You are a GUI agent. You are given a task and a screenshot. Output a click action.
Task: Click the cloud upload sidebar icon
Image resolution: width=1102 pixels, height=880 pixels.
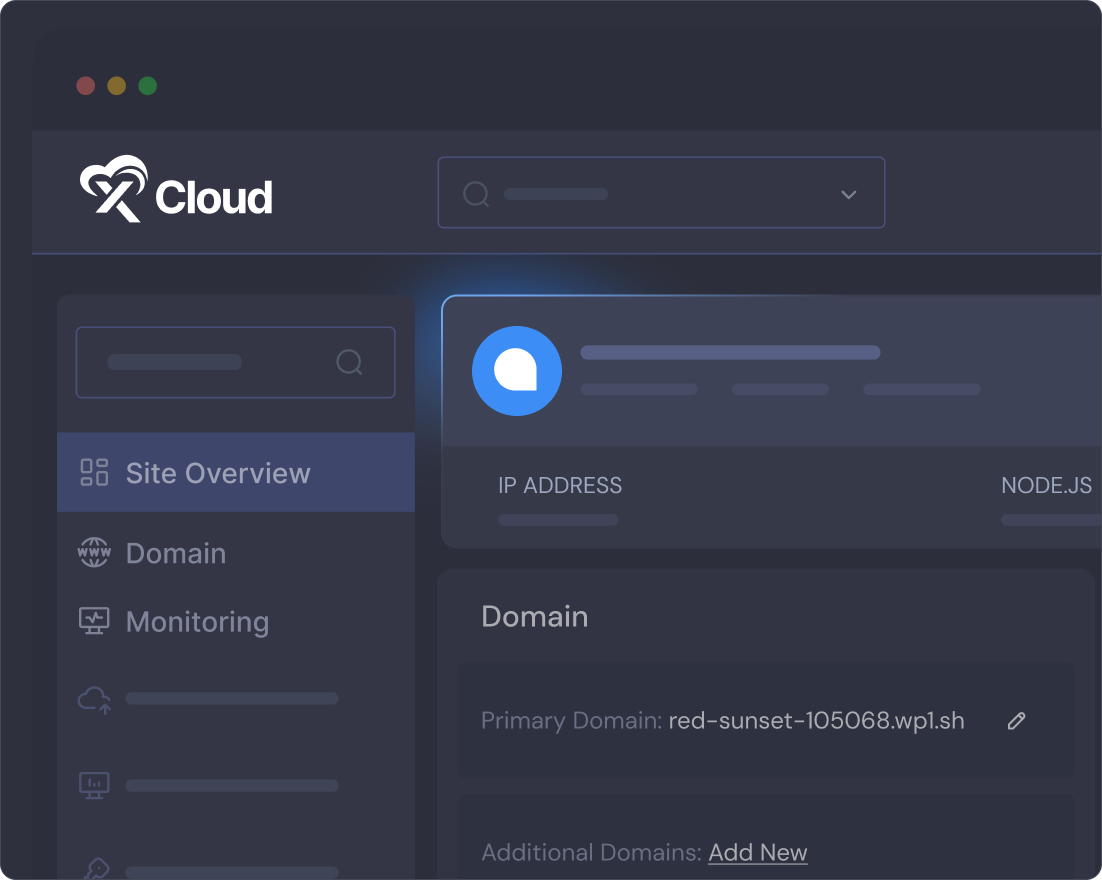[94, 700]
